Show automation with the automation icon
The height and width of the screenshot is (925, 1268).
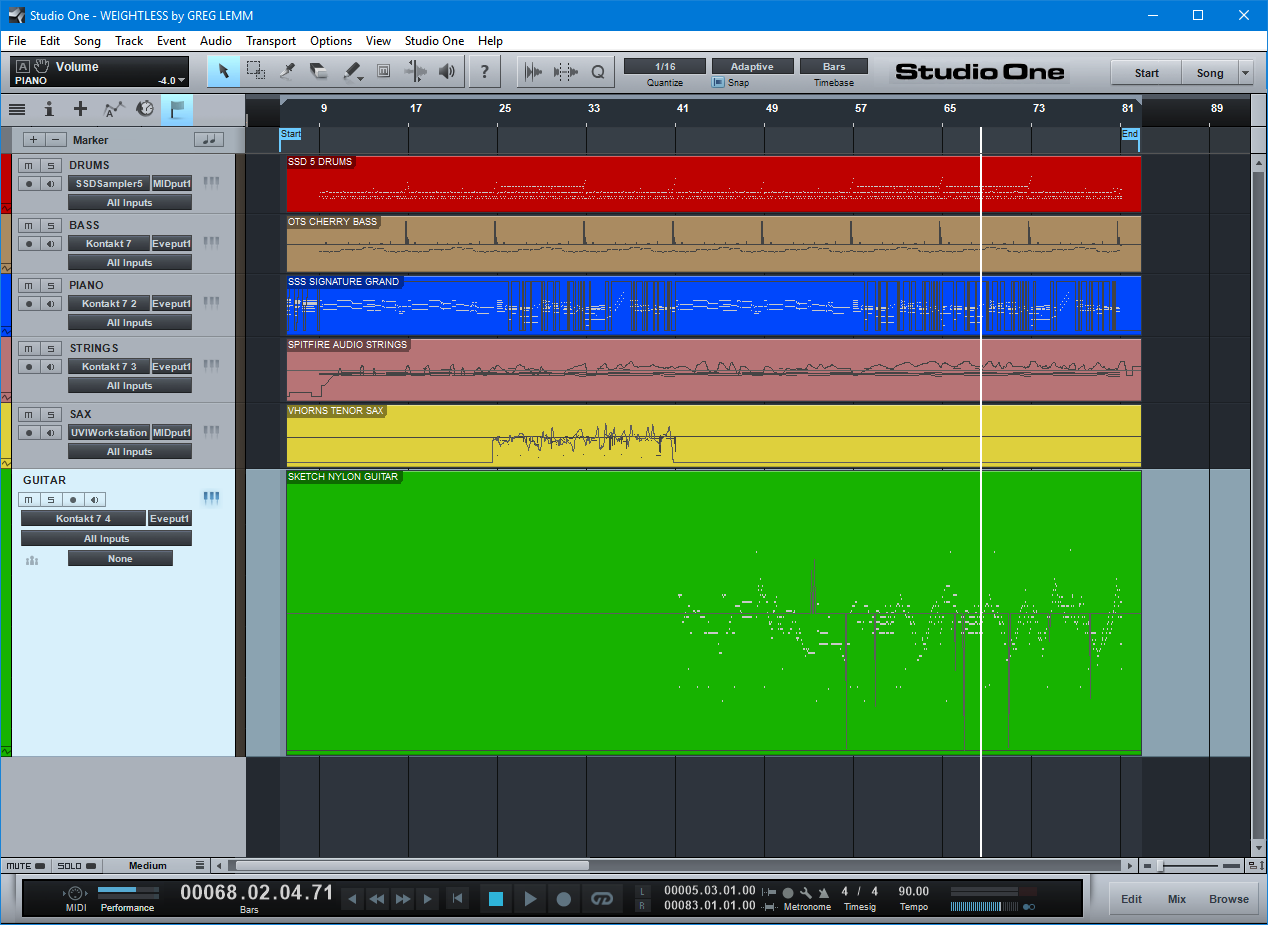point(113,109)
